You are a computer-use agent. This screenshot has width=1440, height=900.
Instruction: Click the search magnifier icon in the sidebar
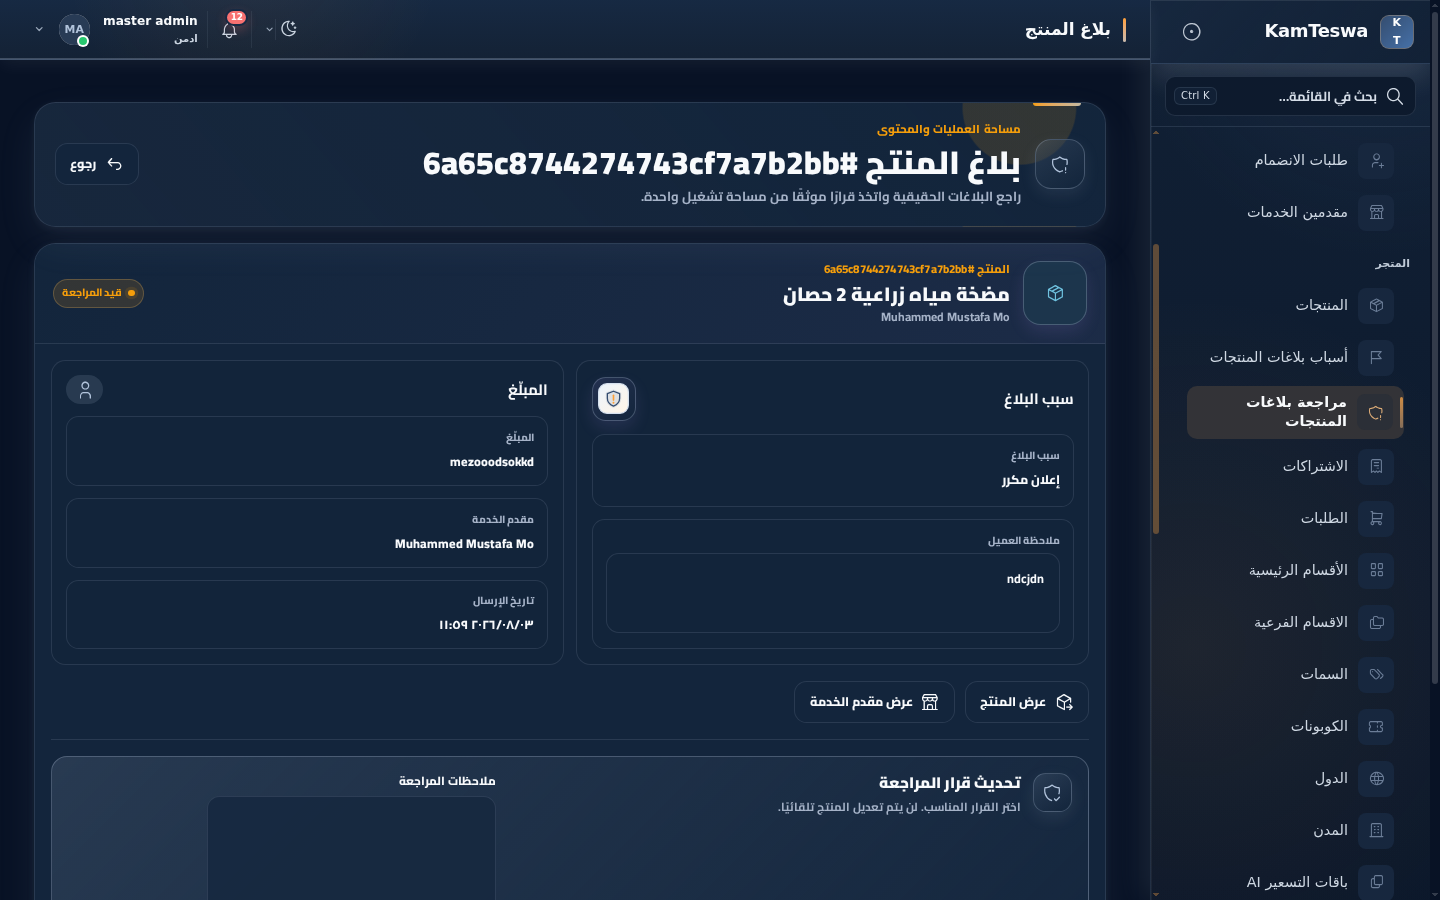coord(1394,96)
